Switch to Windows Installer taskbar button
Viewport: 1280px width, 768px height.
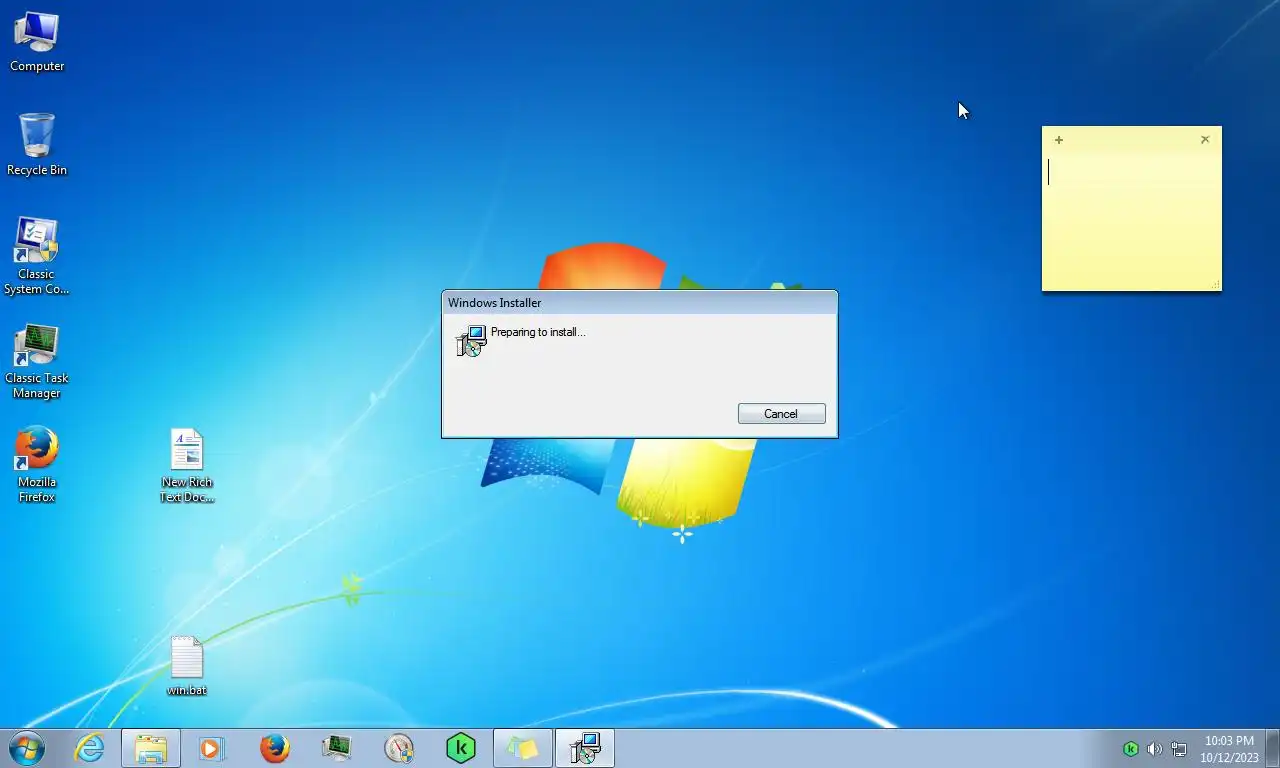tap(585, 748)
